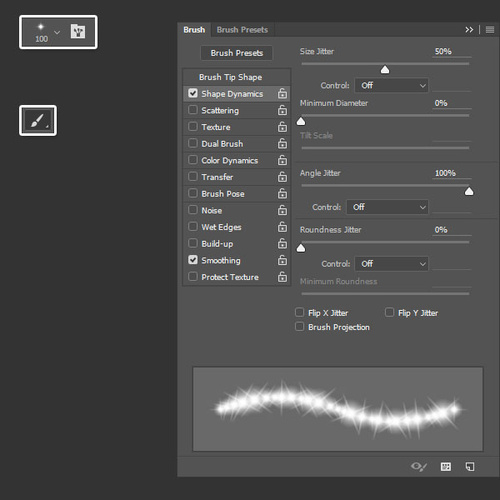Check the Flip X Jitter option
This screenshot has width=500, height=500.
(x=299, y=312)
